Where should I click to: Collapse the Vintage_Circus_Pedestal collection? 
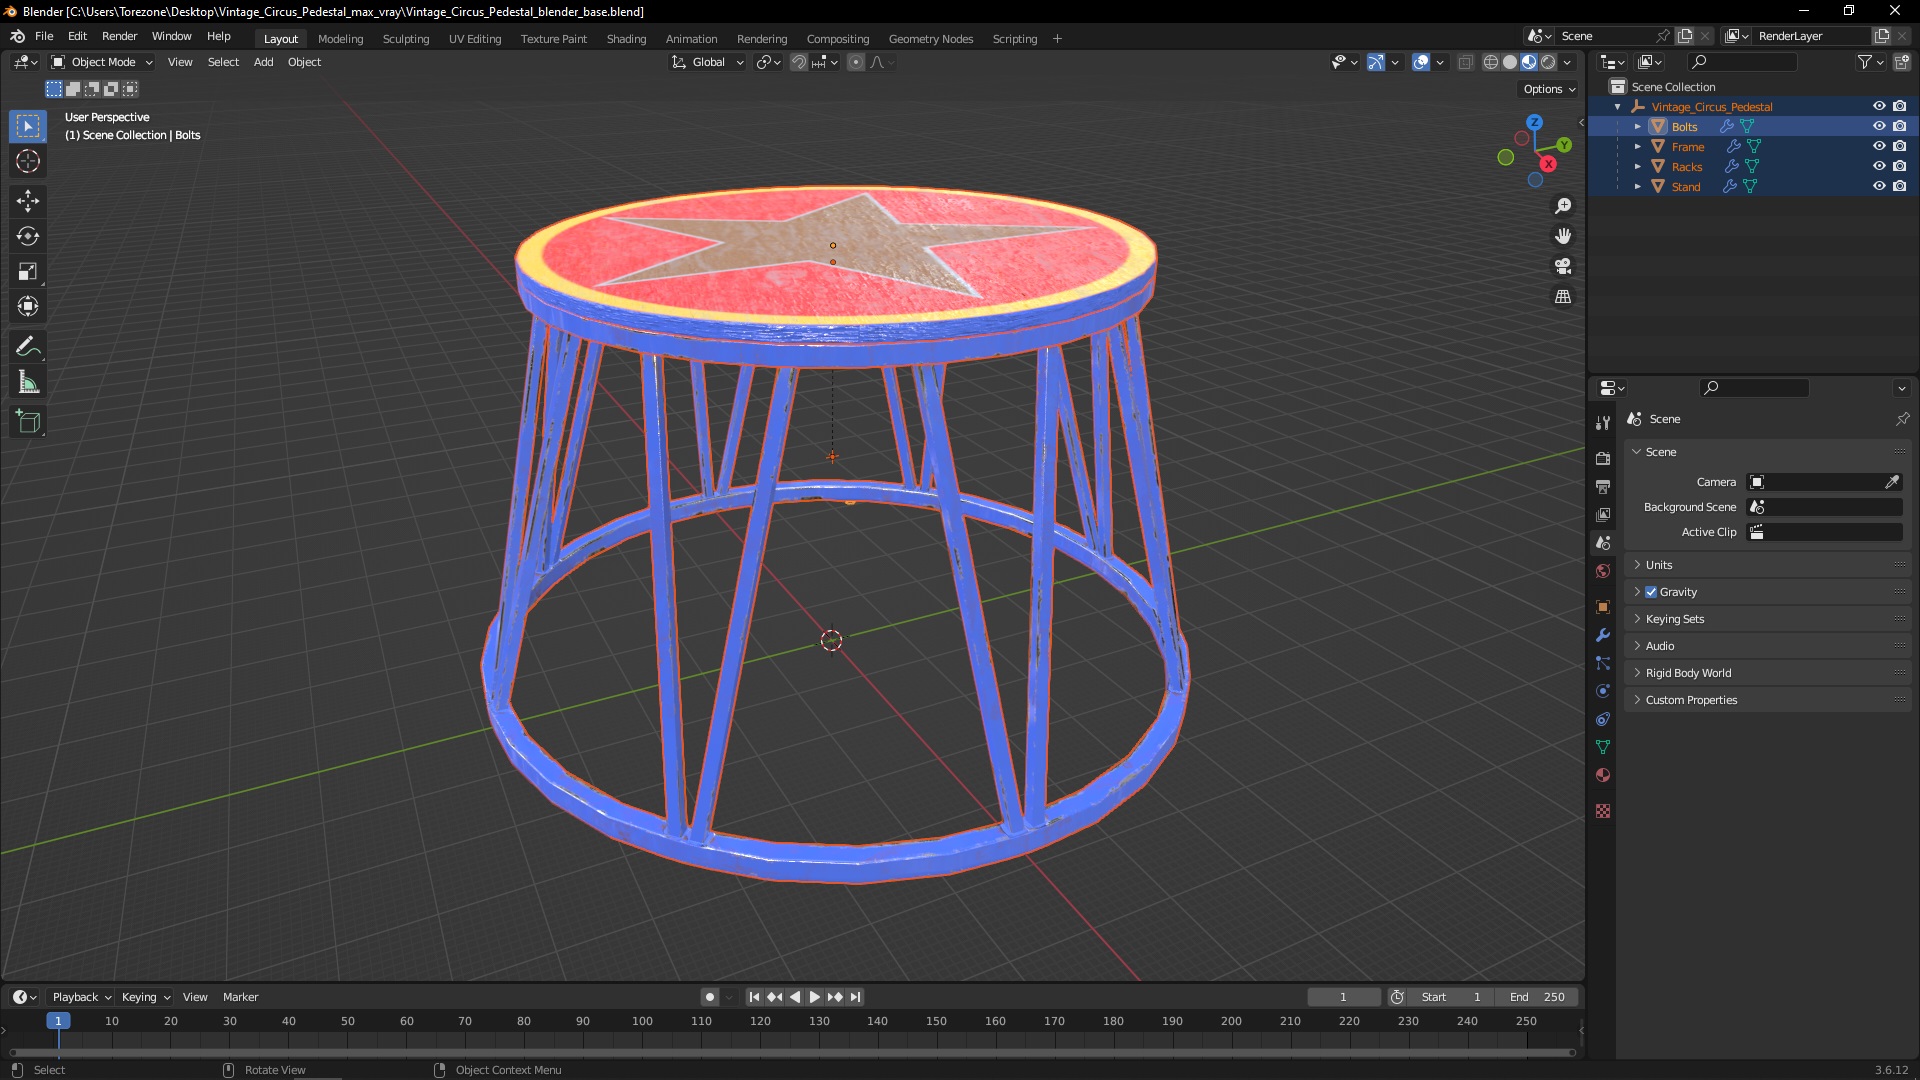coord(1618,107)
